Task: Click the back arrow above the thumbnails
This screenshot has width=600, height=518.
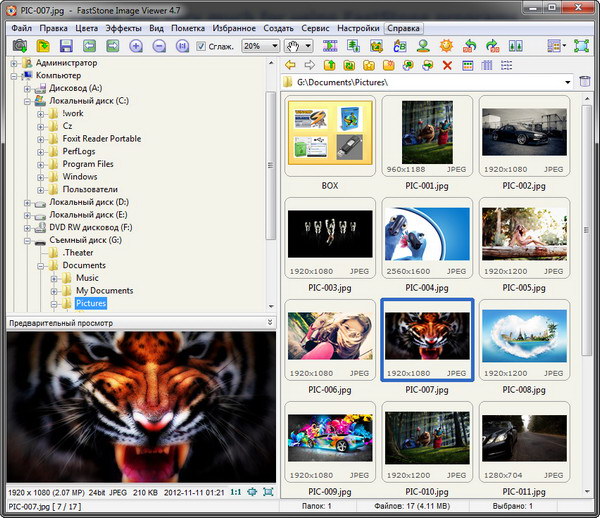Action: pos(289,65)
